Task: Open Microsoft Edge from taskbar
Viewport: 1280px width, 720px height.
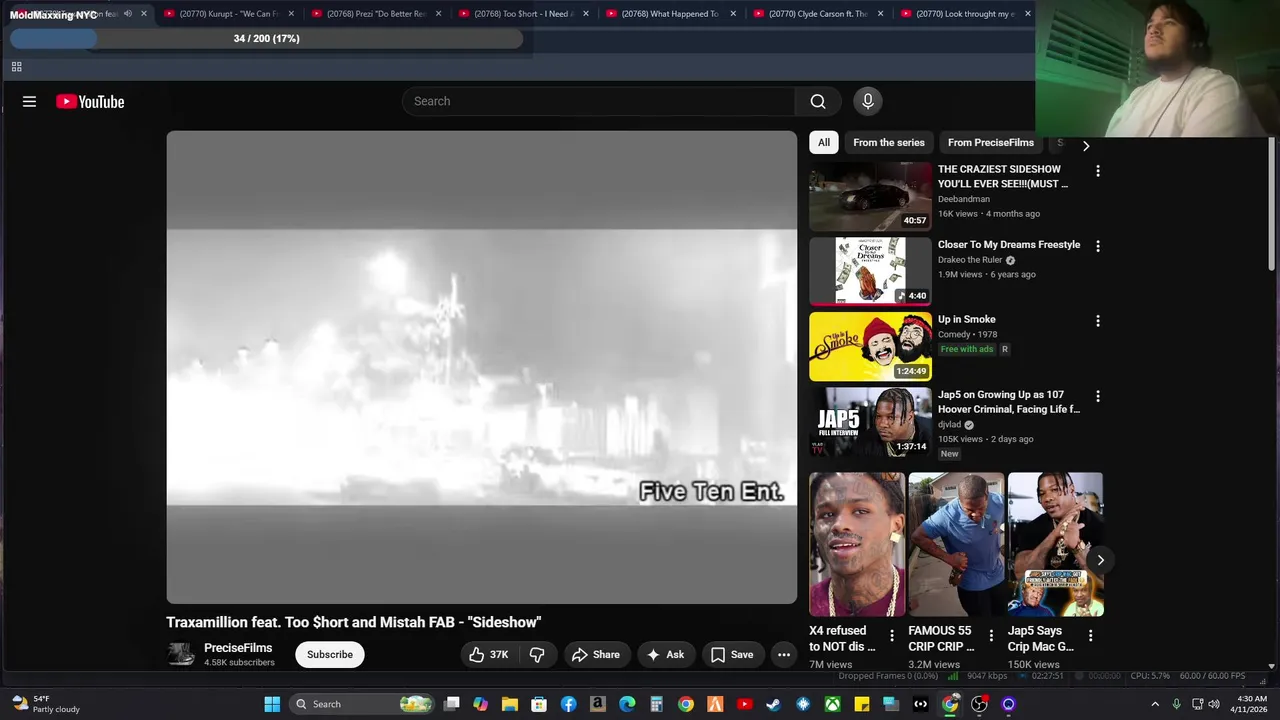Action: click(627, 704)
